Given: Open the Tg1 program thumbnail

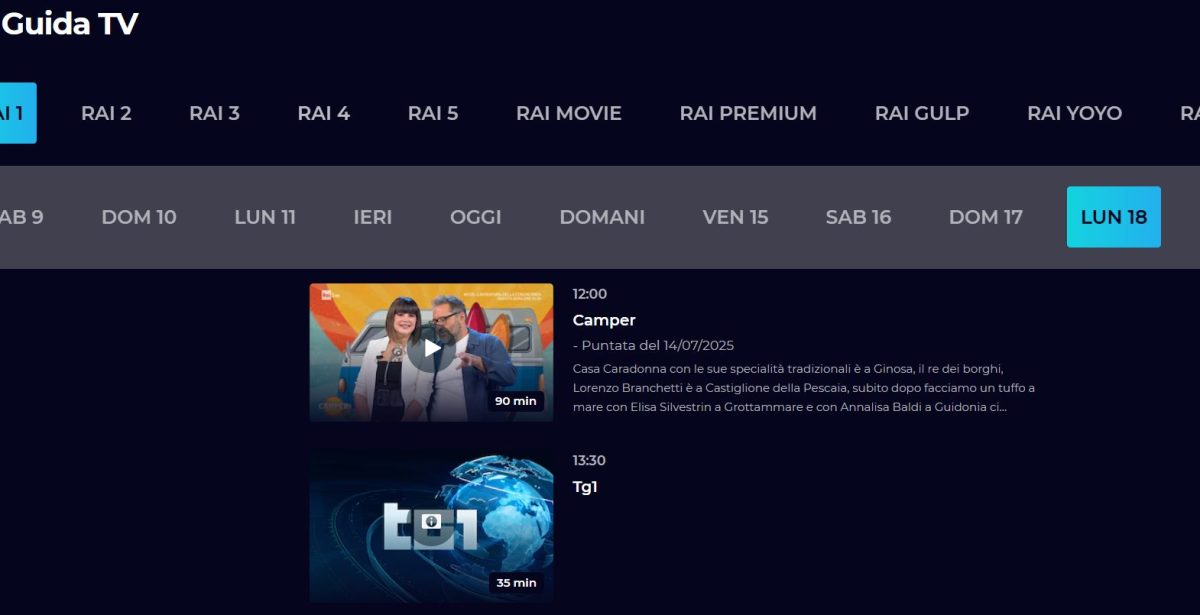Looking at the screenshot, I should point(431,526).
